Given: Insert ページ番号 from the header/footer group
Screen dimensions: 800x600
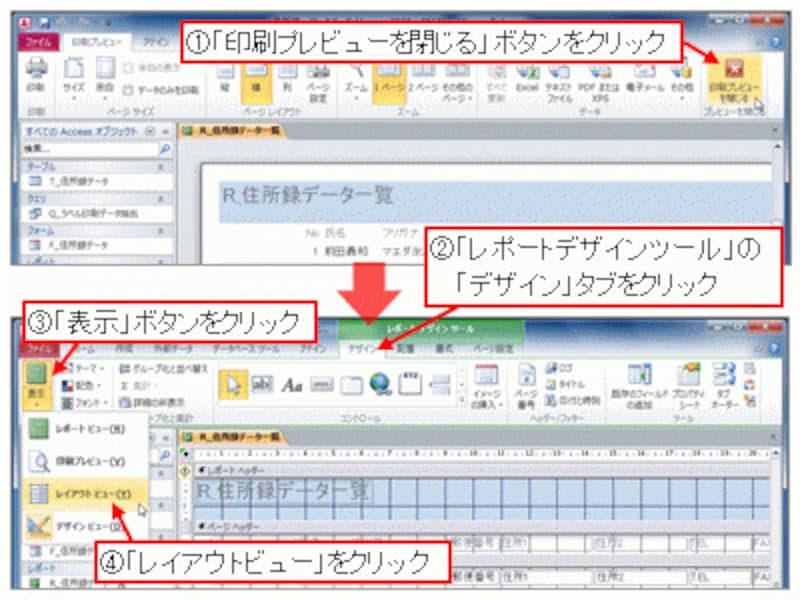Looking at the screenshot, I should [x=526, y=387].
